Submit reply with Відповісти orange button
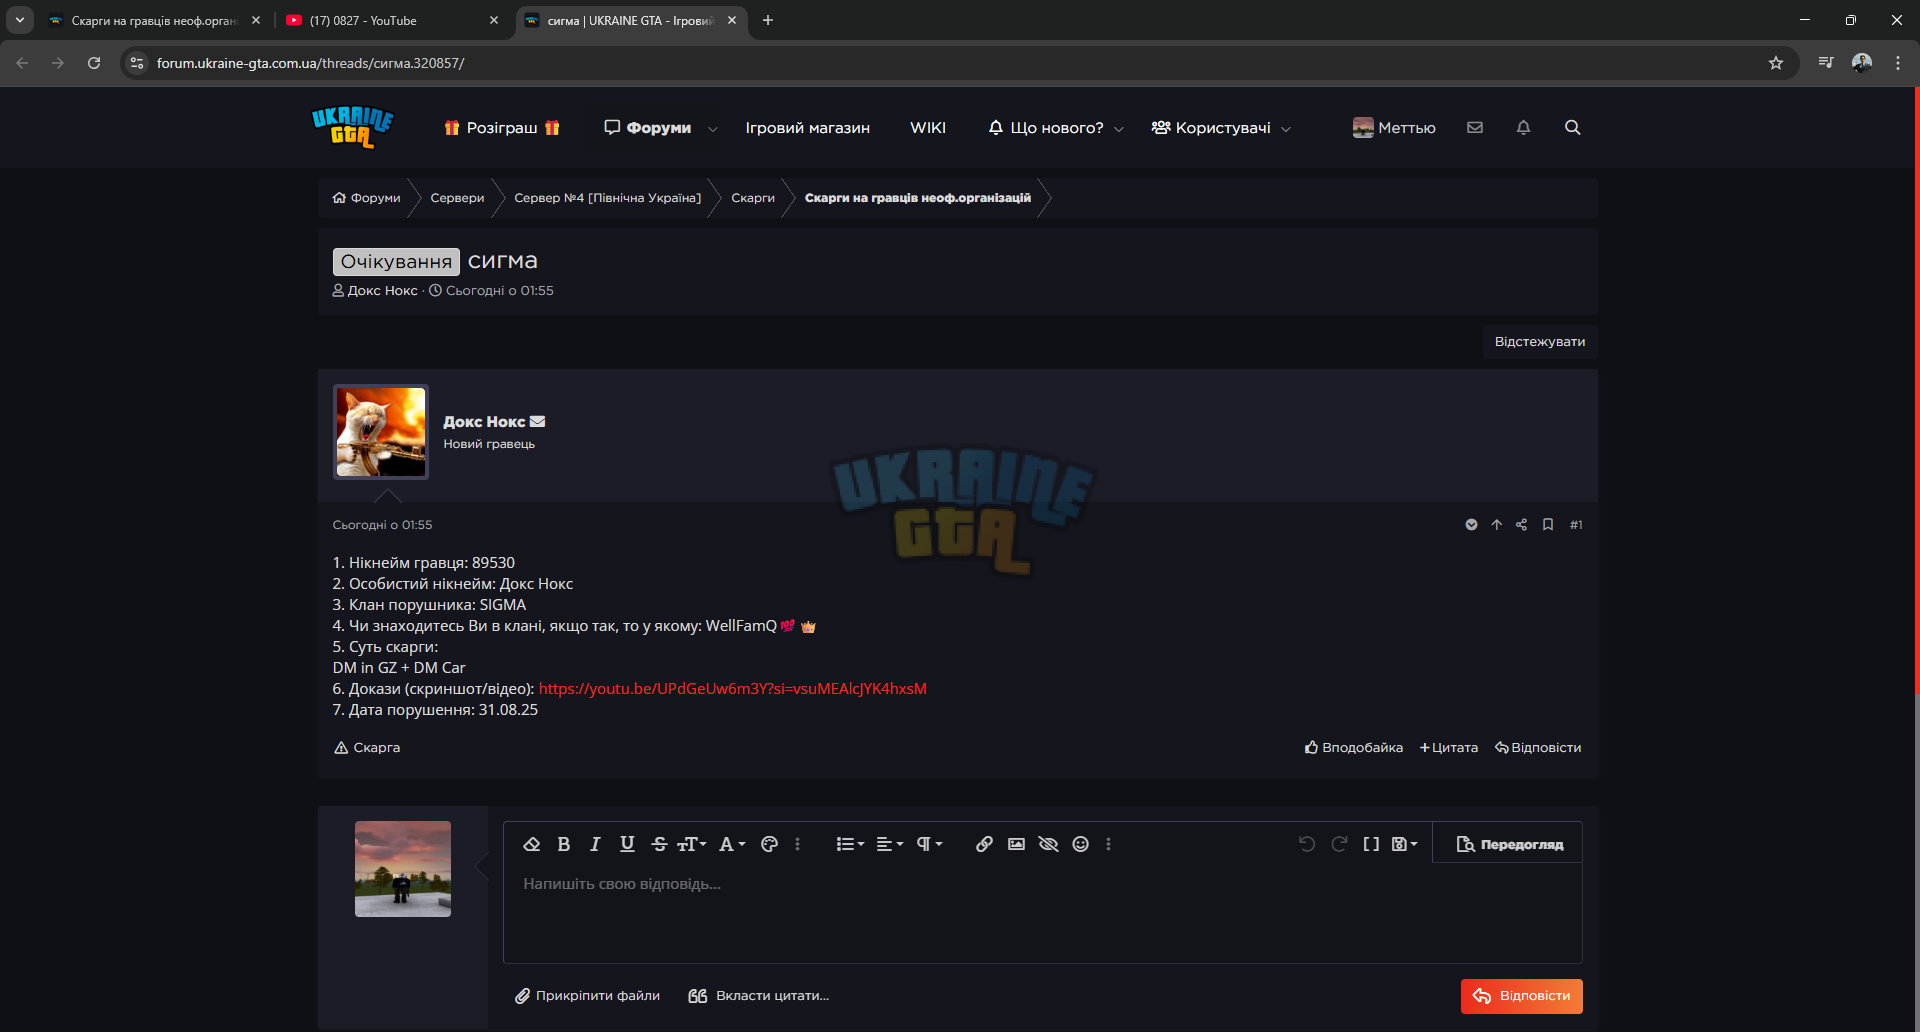Viewport: 1920px width, 1032px height. (1521, 996)
